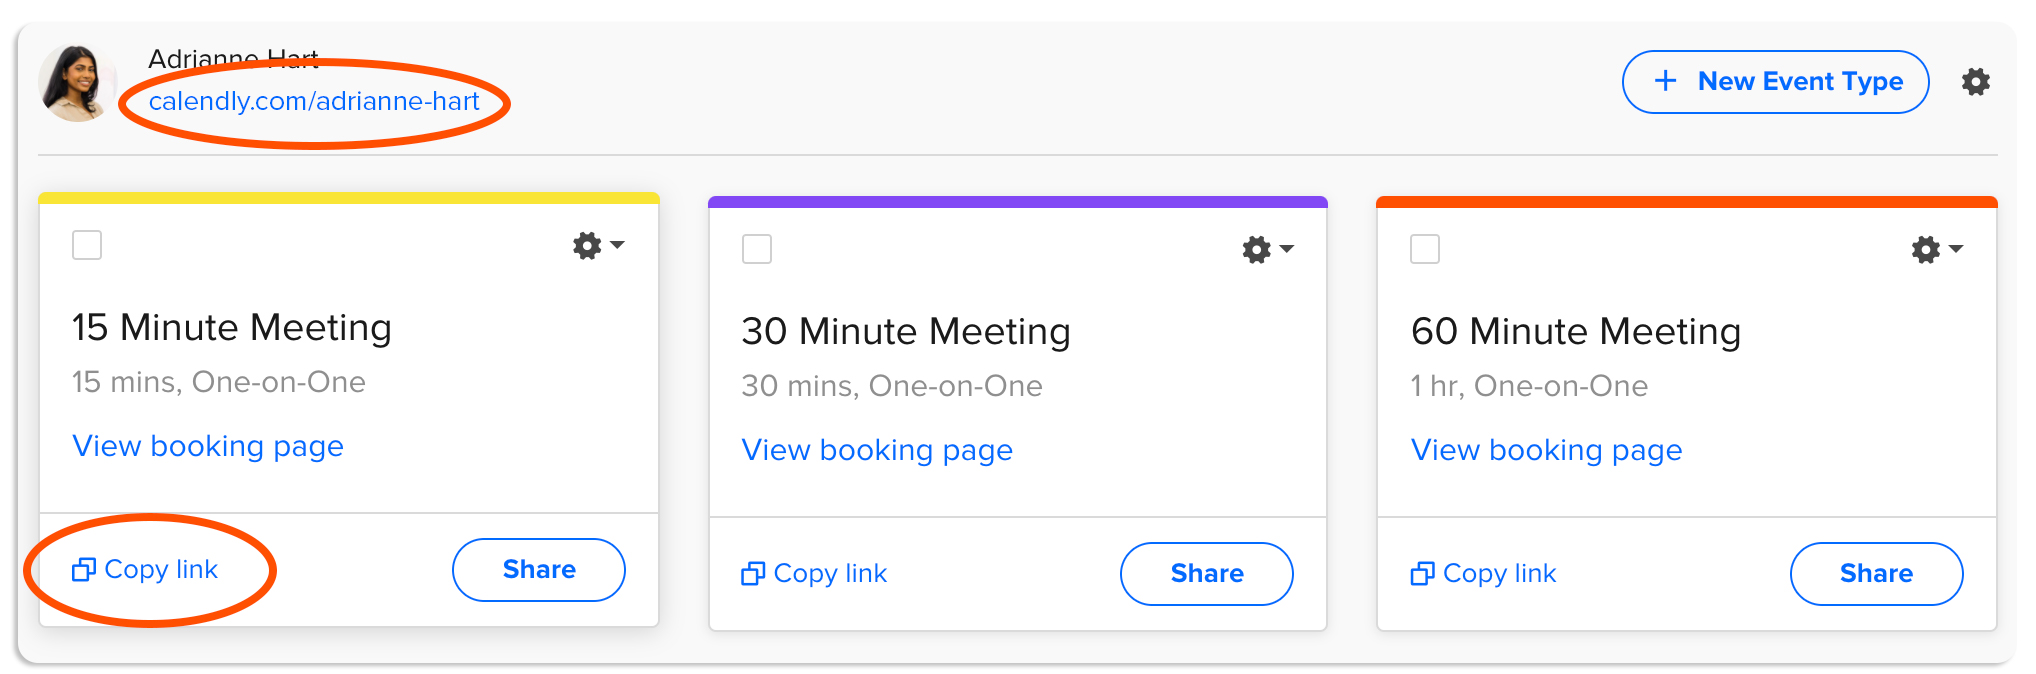Click Adrianne Hart's profile avatar
Screen dimensions: 2036x674
[75, 83]
